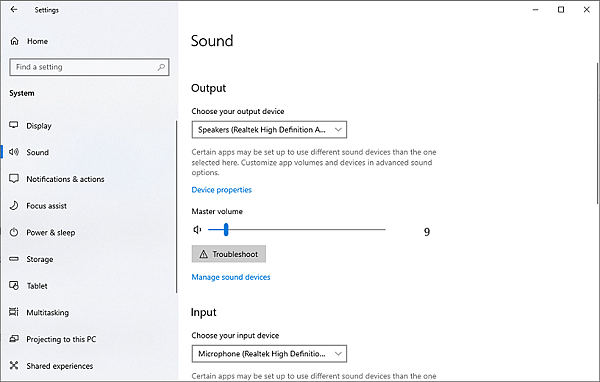This screenshot has height=382, width=600.
Task: Click the Multitasking icon
Action: click(14, 312)
